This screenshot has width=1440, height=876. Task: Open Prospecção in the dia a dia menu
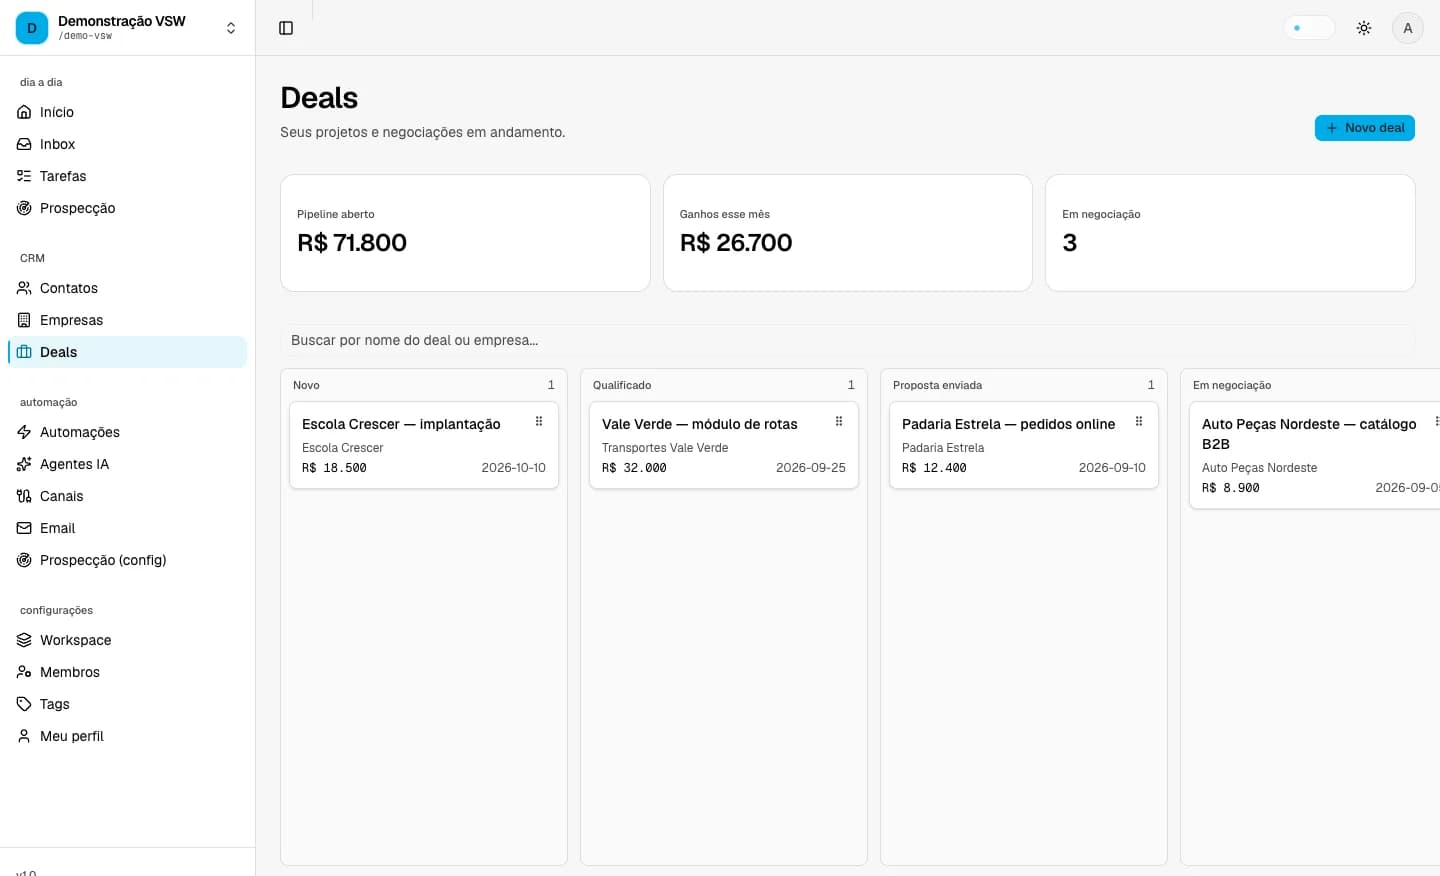point(128,208)
